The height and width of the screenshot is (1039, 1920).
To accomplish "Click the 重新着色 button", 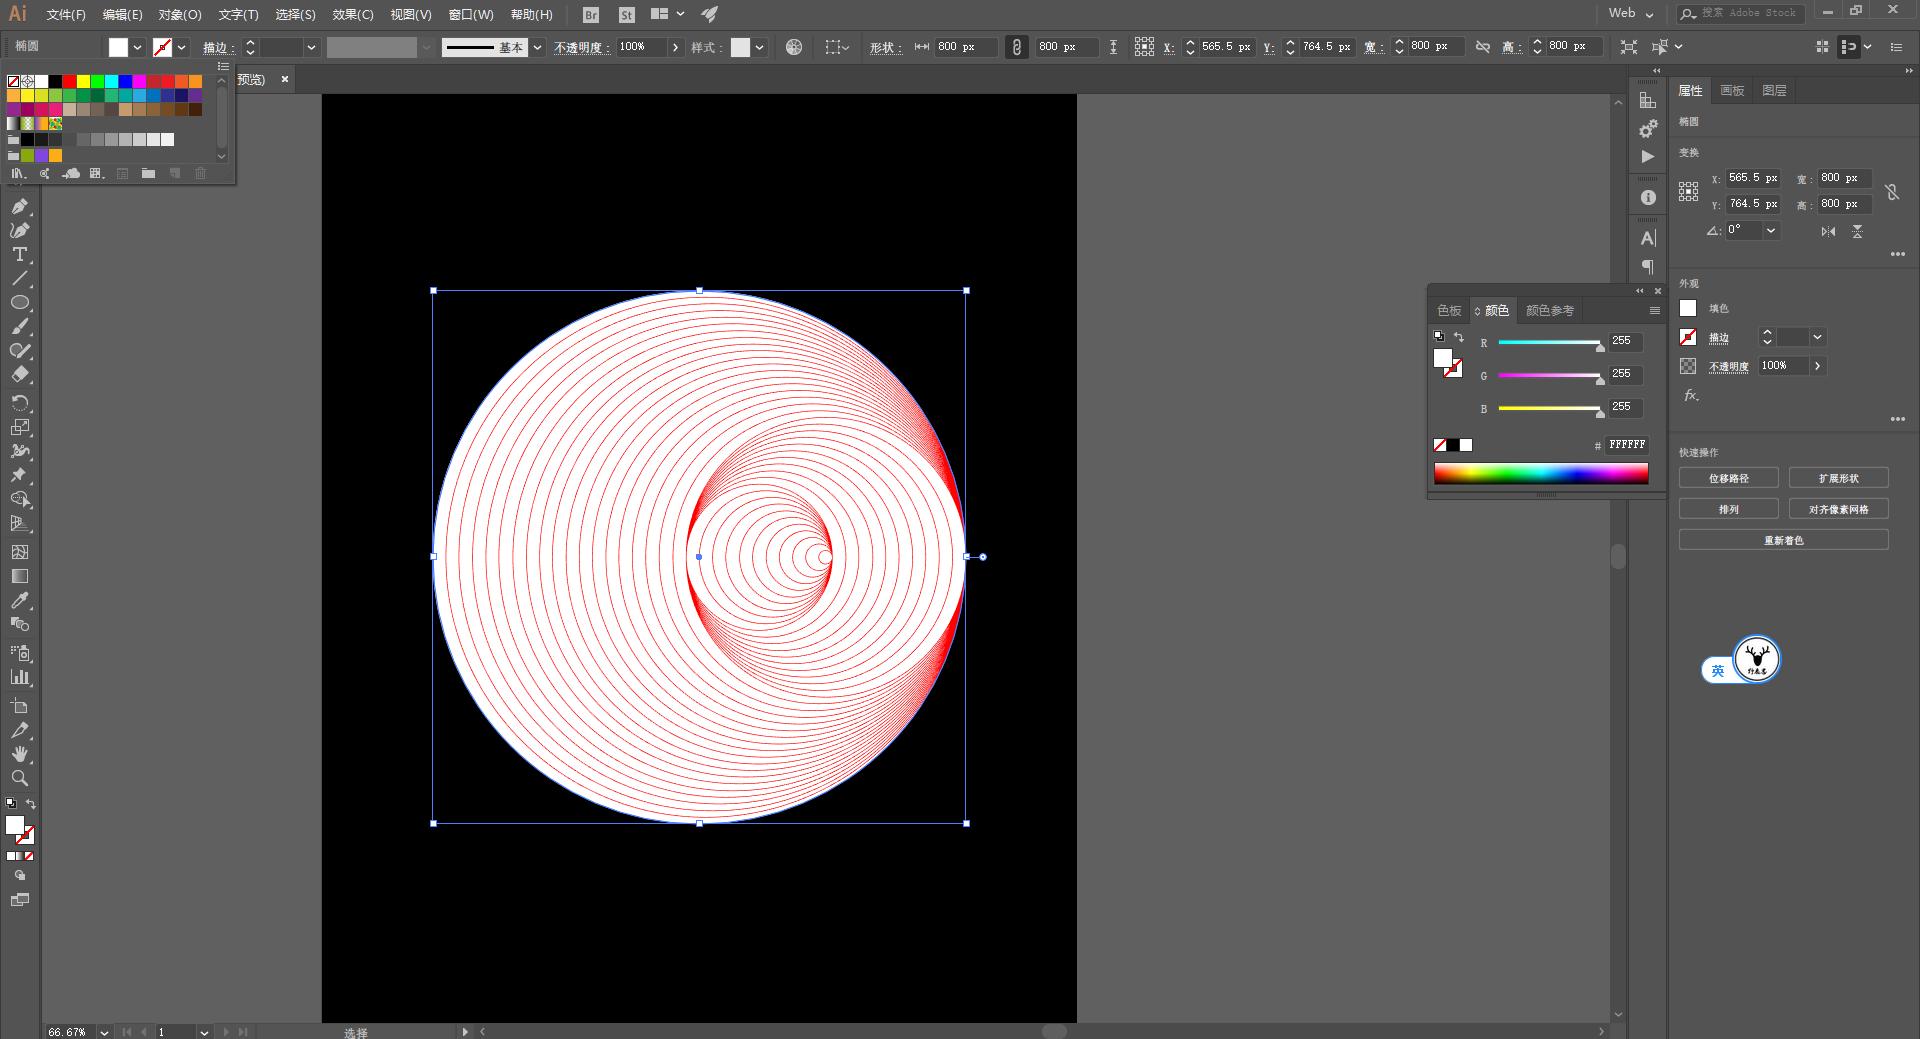I will (x=1783, y=540).
